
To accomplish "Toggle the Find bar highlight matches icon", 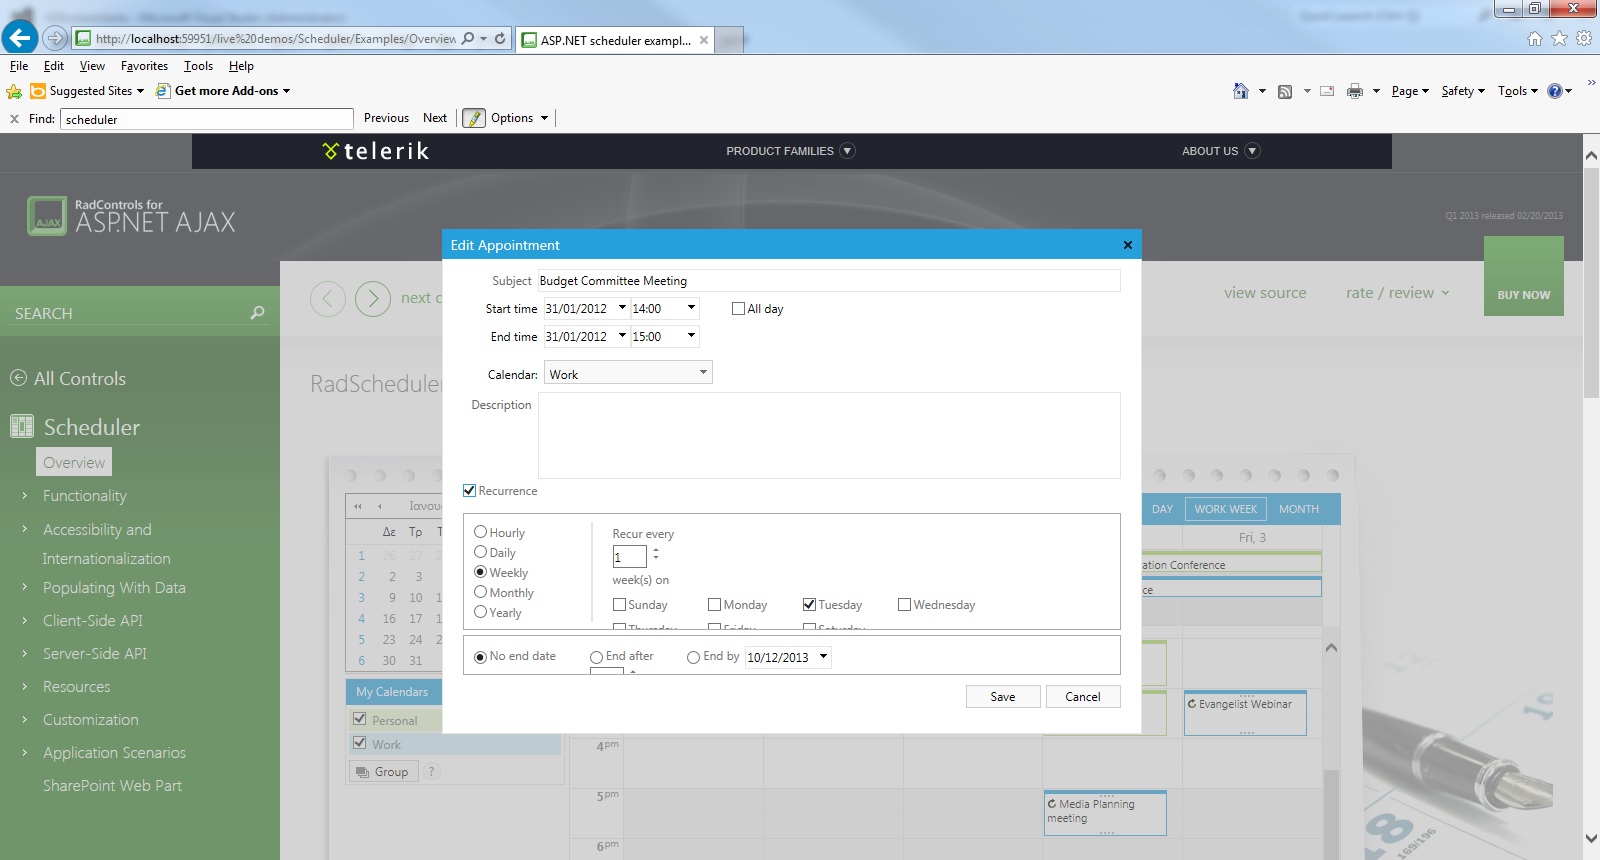I will 474,118.
